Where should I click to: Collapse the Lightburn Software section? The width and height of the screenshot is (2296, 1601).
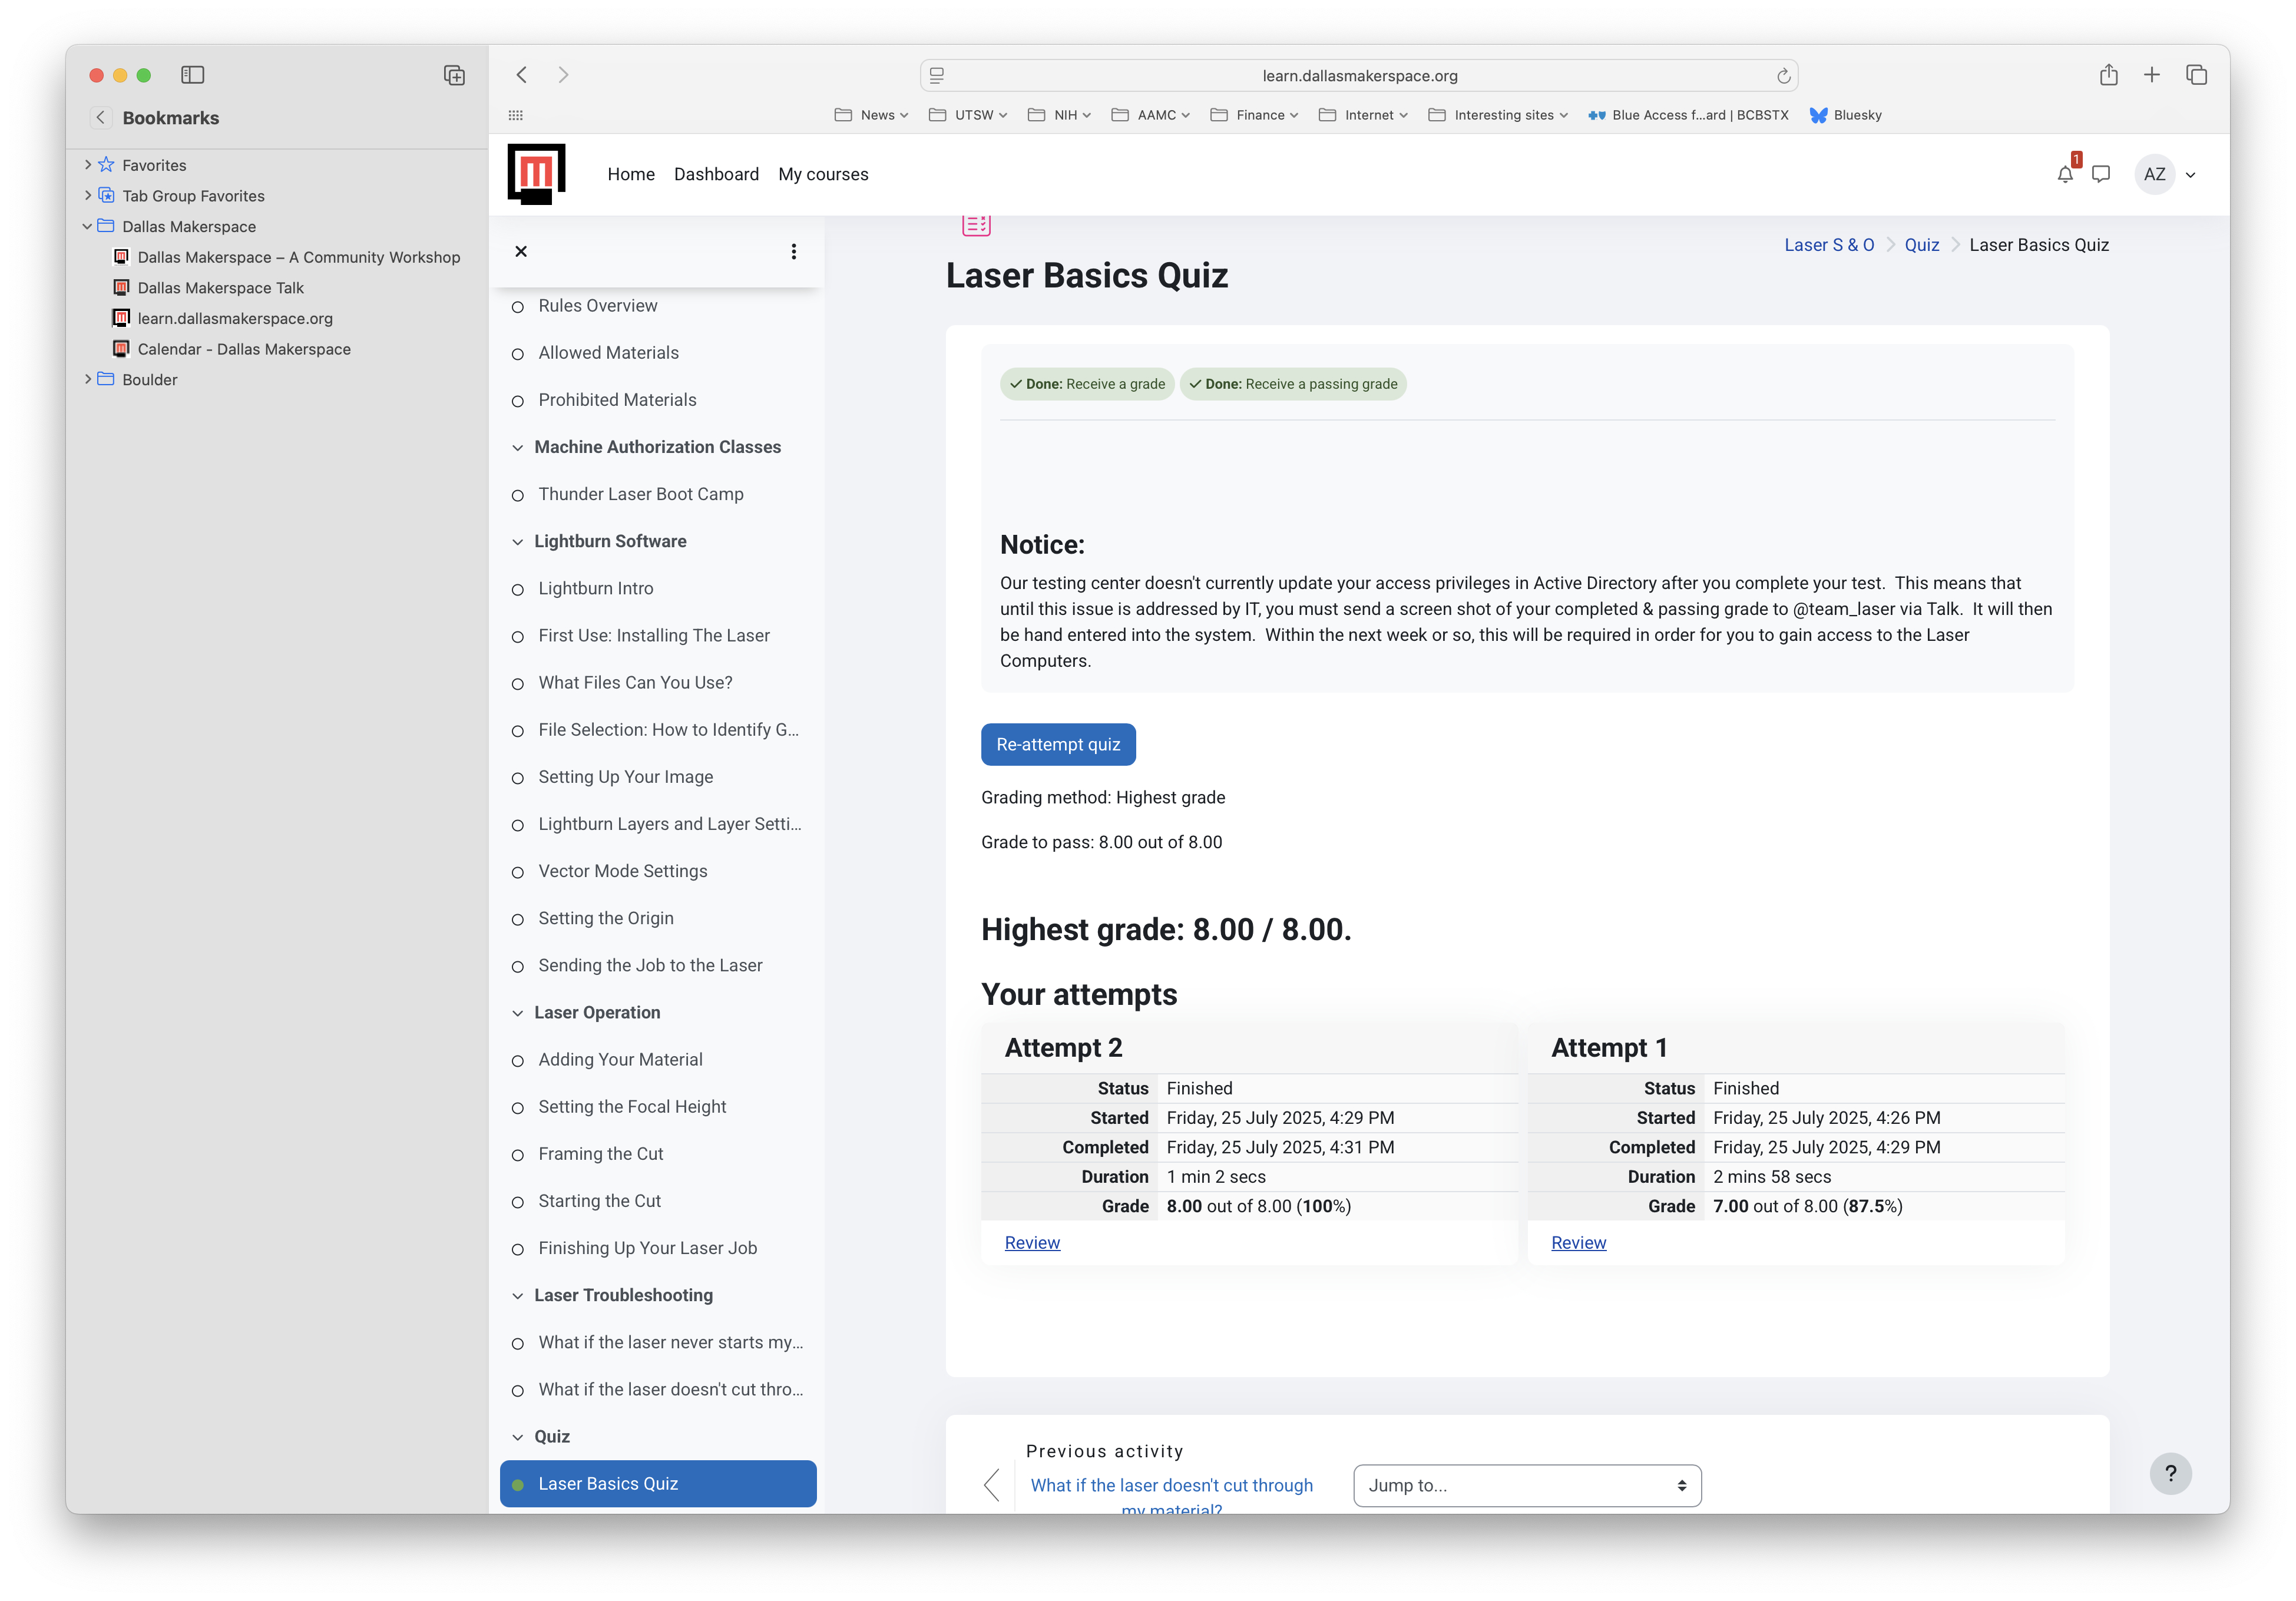tap(518, 542)
